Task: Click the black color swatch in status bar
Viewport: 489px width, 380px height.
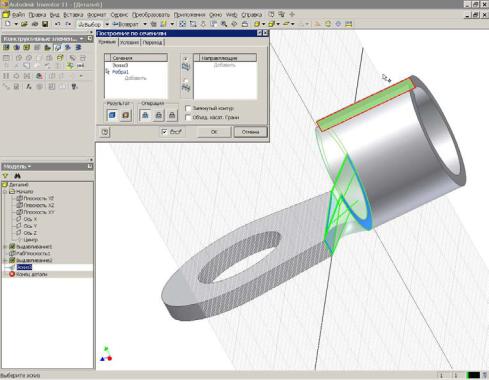Action: coord(473,375)
